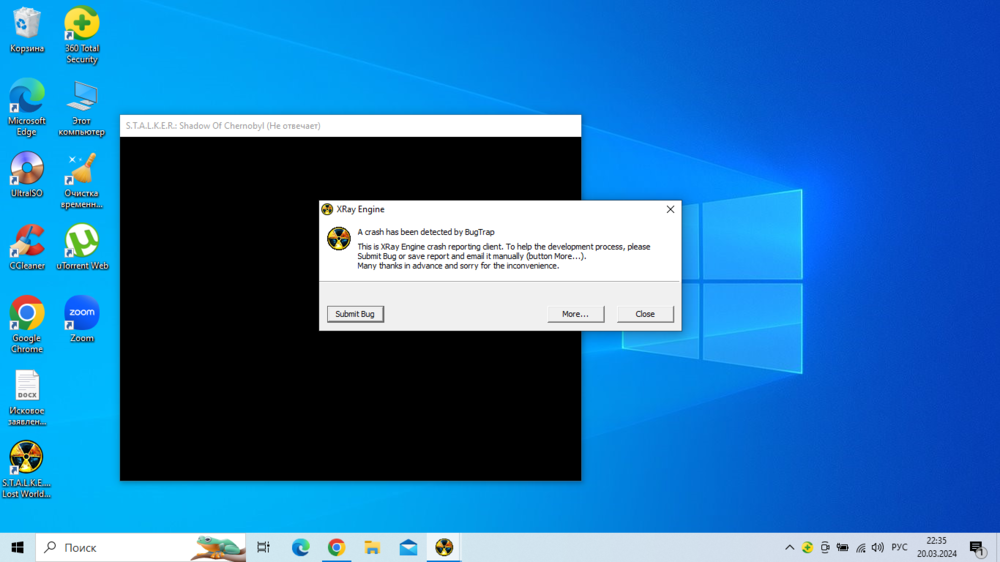Click the Submit Bug button
The image size is (1000, 562).
[x=355, y=314]
